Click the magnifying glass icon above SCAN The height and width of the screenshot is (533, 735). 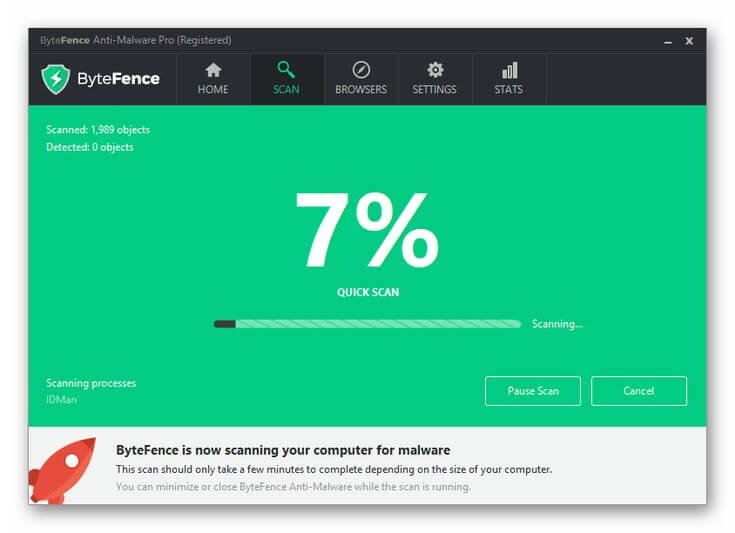click(x=286, y=69)
